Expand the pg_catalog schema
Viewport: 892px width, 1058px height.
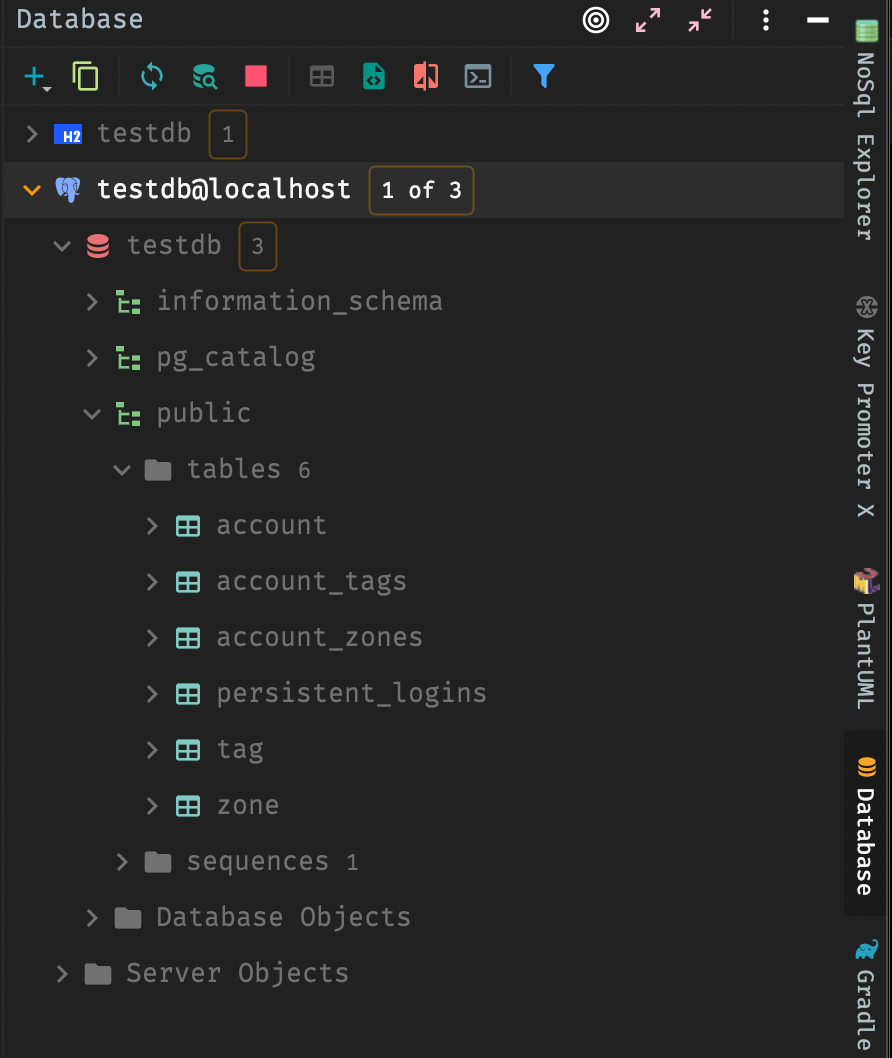point(92,358)
